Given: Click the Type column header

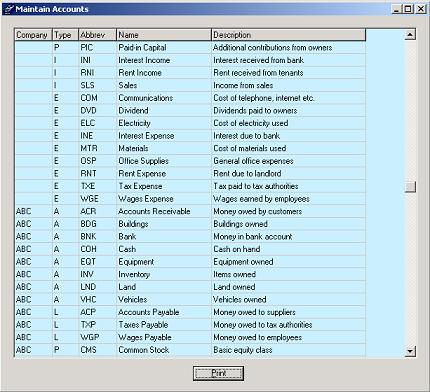Looking at the screenshot, I should 65,35.
